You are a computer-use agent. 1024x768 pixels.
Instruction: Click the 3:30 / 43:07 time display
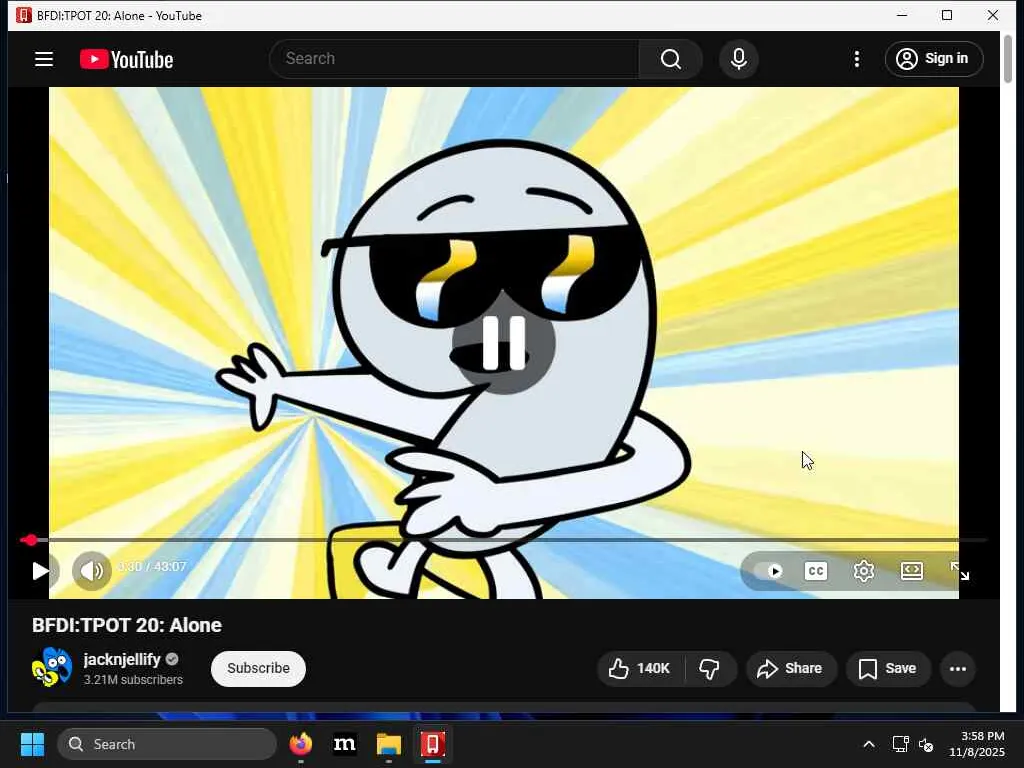152,567
